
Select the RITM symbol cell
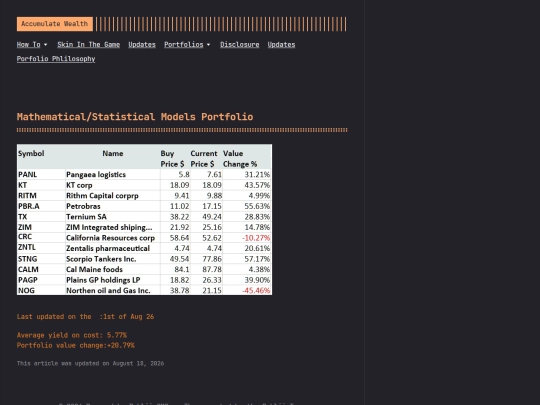[x=41, y=196]
